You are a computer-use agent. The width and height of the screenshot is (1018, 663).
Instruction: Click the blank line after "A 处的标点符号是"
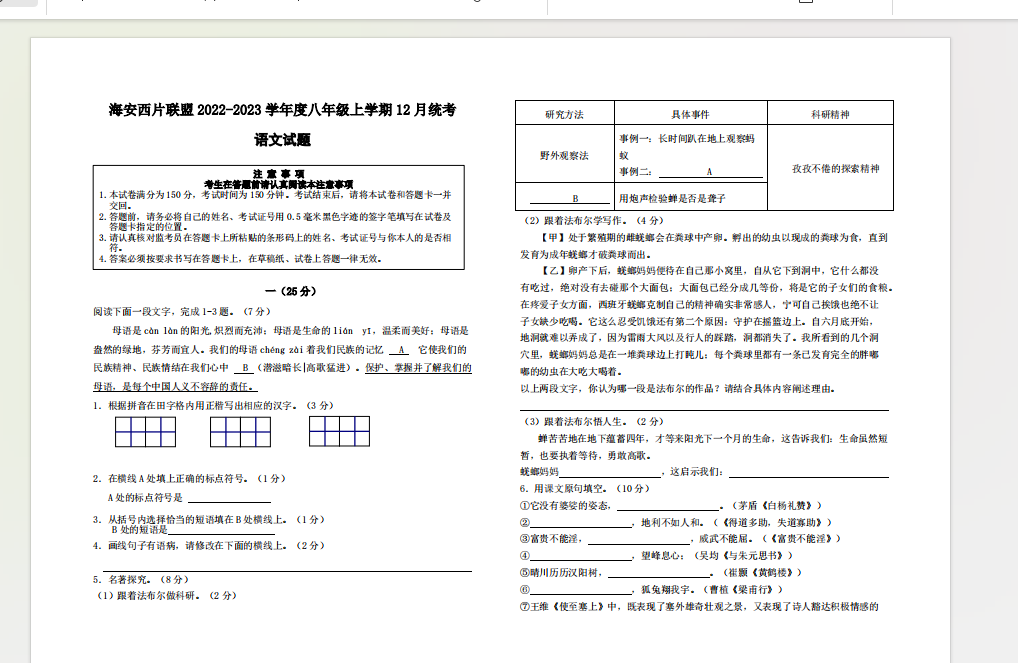[x=229, y=498]
